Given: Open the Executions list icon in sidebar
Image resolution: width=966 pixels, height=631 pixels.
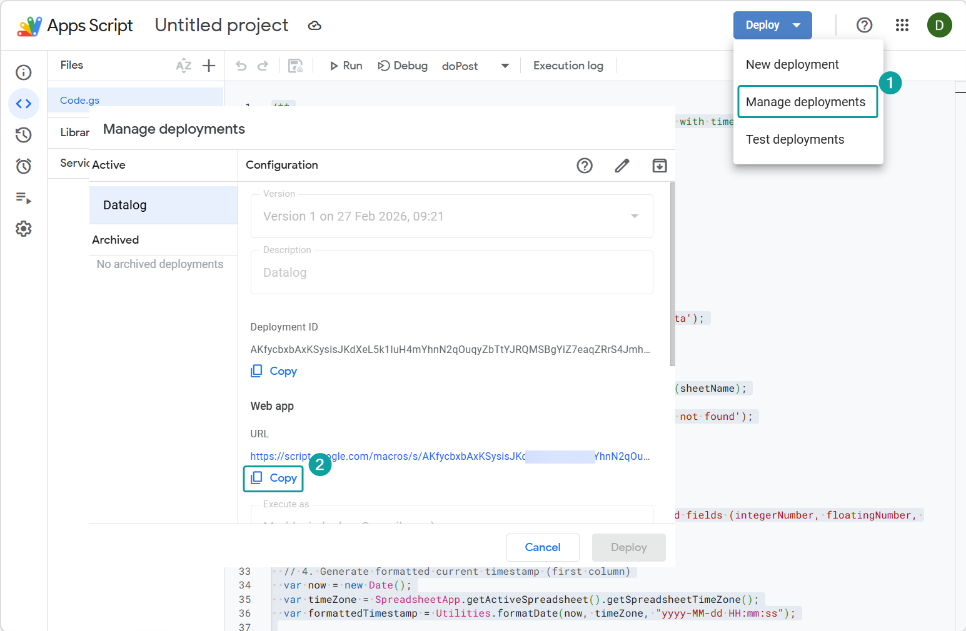Looking at the screenshot, I should click(23, 197).
